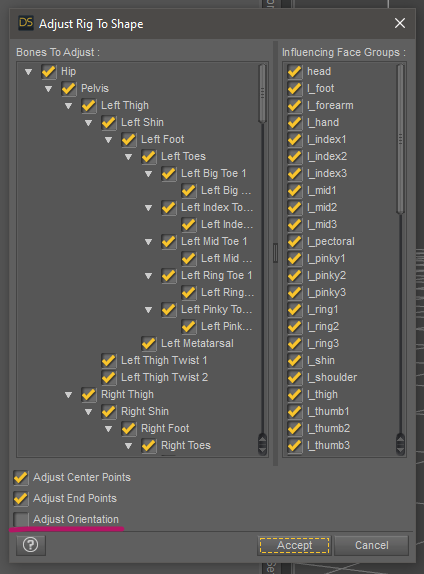
Task: Select the Left Thigh Twist 2 item
Action: pos(164,377)
